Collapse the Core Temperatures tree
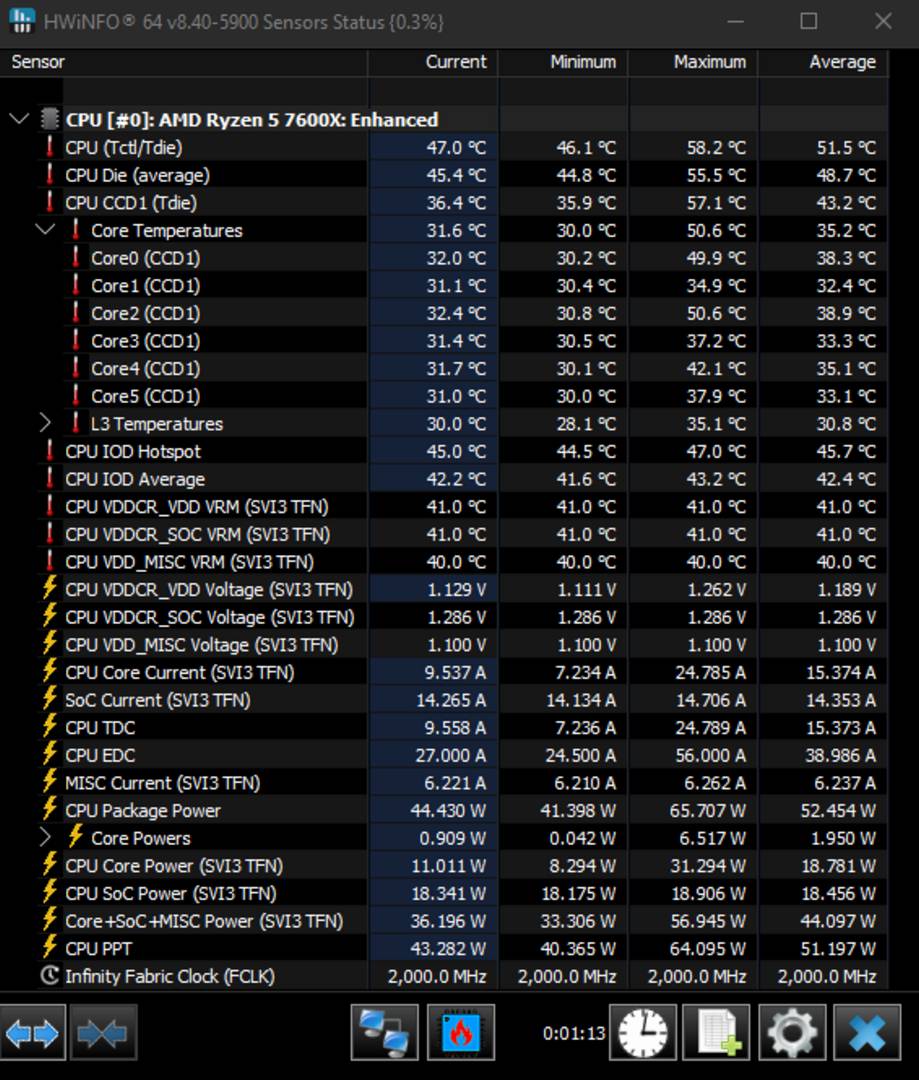Image resolution: width=919 pixels, height=1080 pixels. pyautogui.click(x=45, y=230)
